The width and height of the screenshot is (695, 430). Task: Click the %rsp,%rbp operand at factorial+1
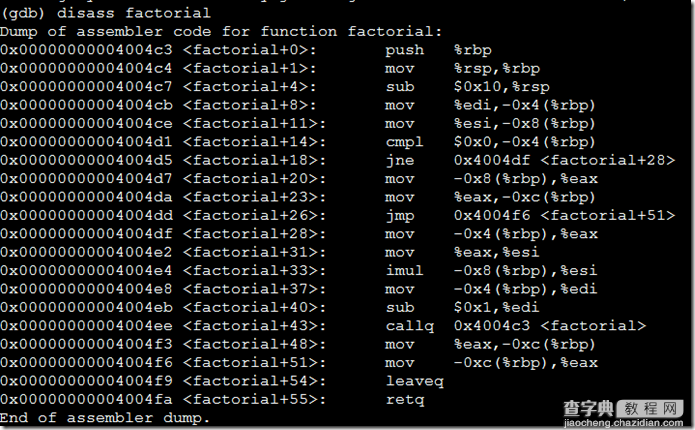point(497,68)
